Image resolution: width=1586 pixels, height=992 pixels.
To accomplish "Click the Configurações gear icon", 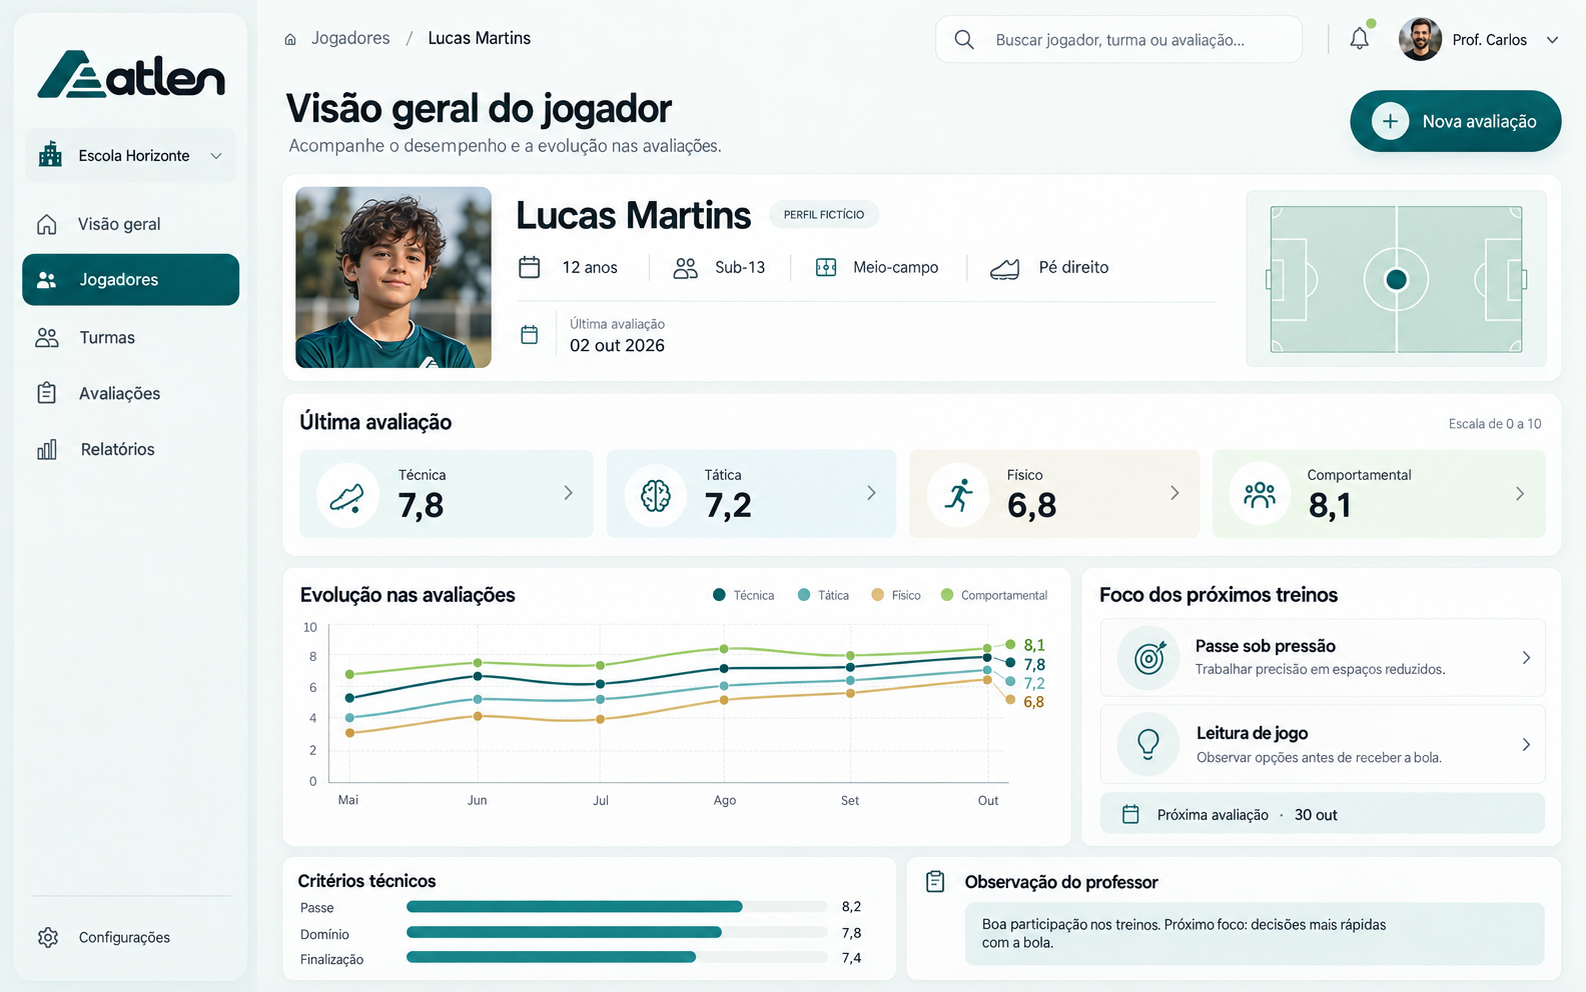I will 48,937.
